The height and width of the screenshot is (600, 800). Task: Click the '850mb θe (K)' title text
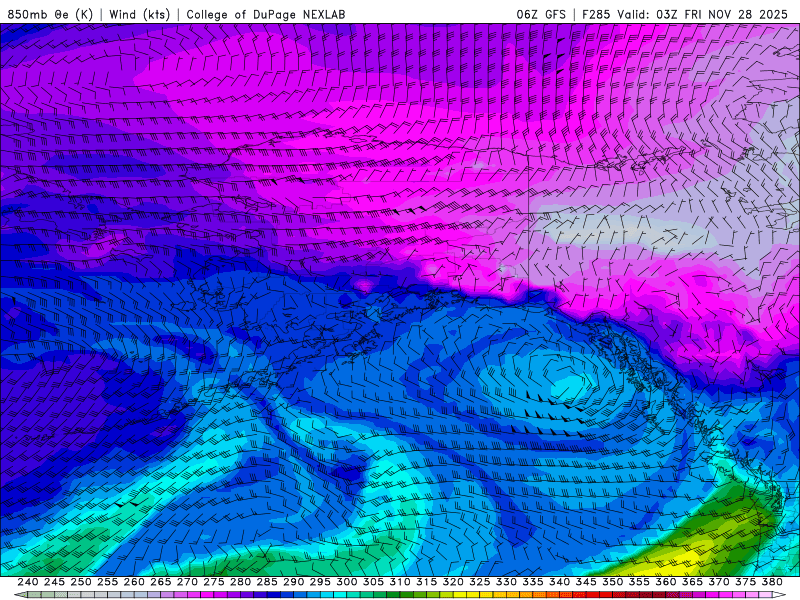[50, 14]
